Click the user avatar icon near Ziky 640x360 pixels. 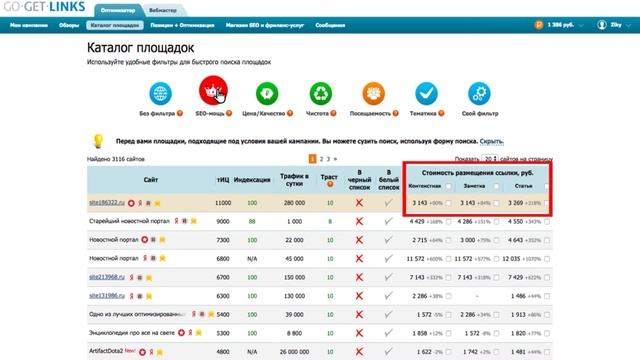[602, 25]
